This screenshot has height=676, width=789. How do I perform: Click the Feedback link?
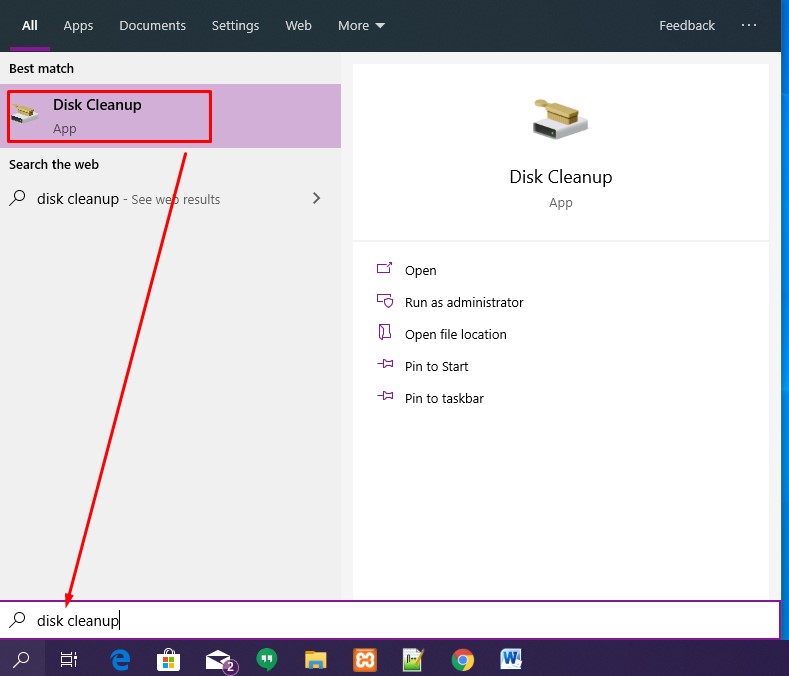tap(687, 26)
